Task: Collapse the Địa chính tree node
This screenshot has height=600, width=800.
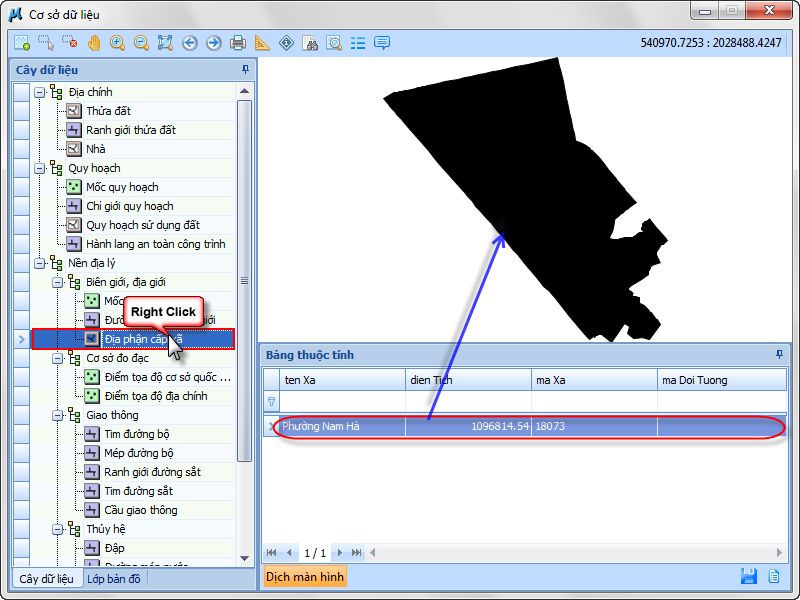Action: coord(40,92)
